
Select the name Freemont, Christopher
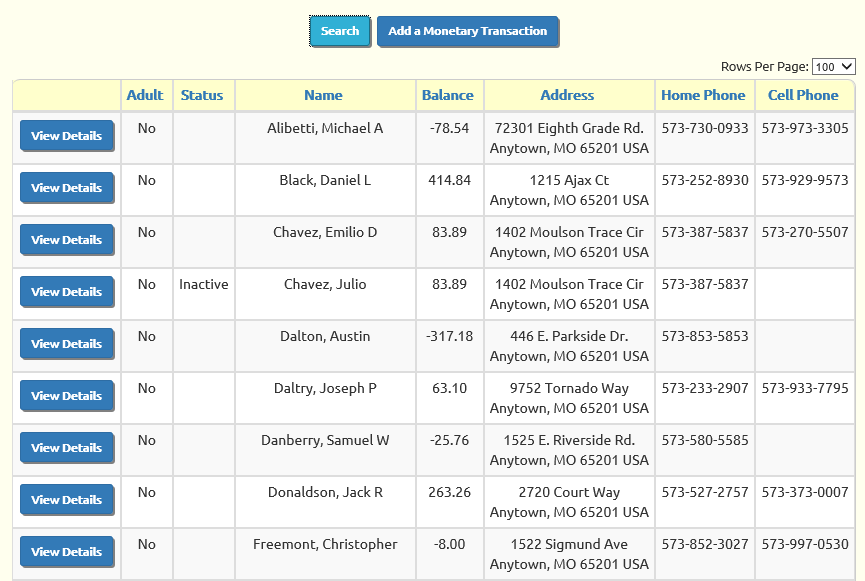[x=325, y=544]
